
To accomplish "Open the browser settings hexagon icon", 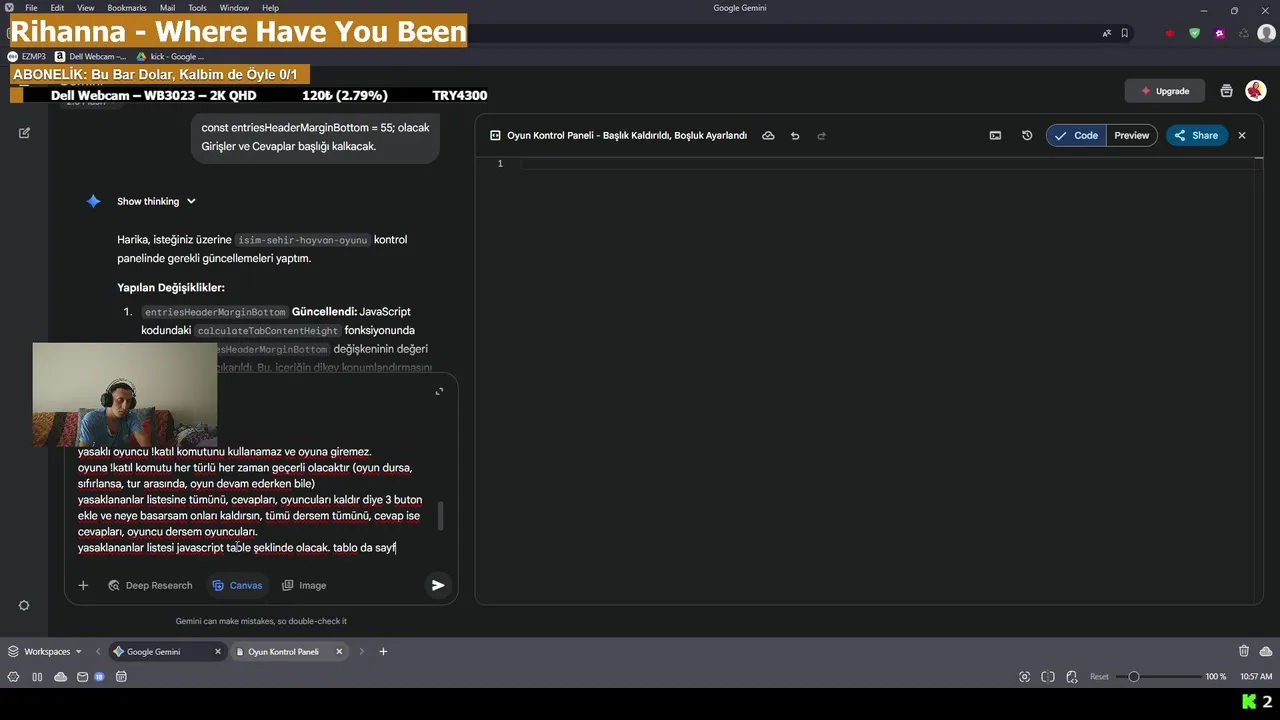I will click(x=13, y=676).
